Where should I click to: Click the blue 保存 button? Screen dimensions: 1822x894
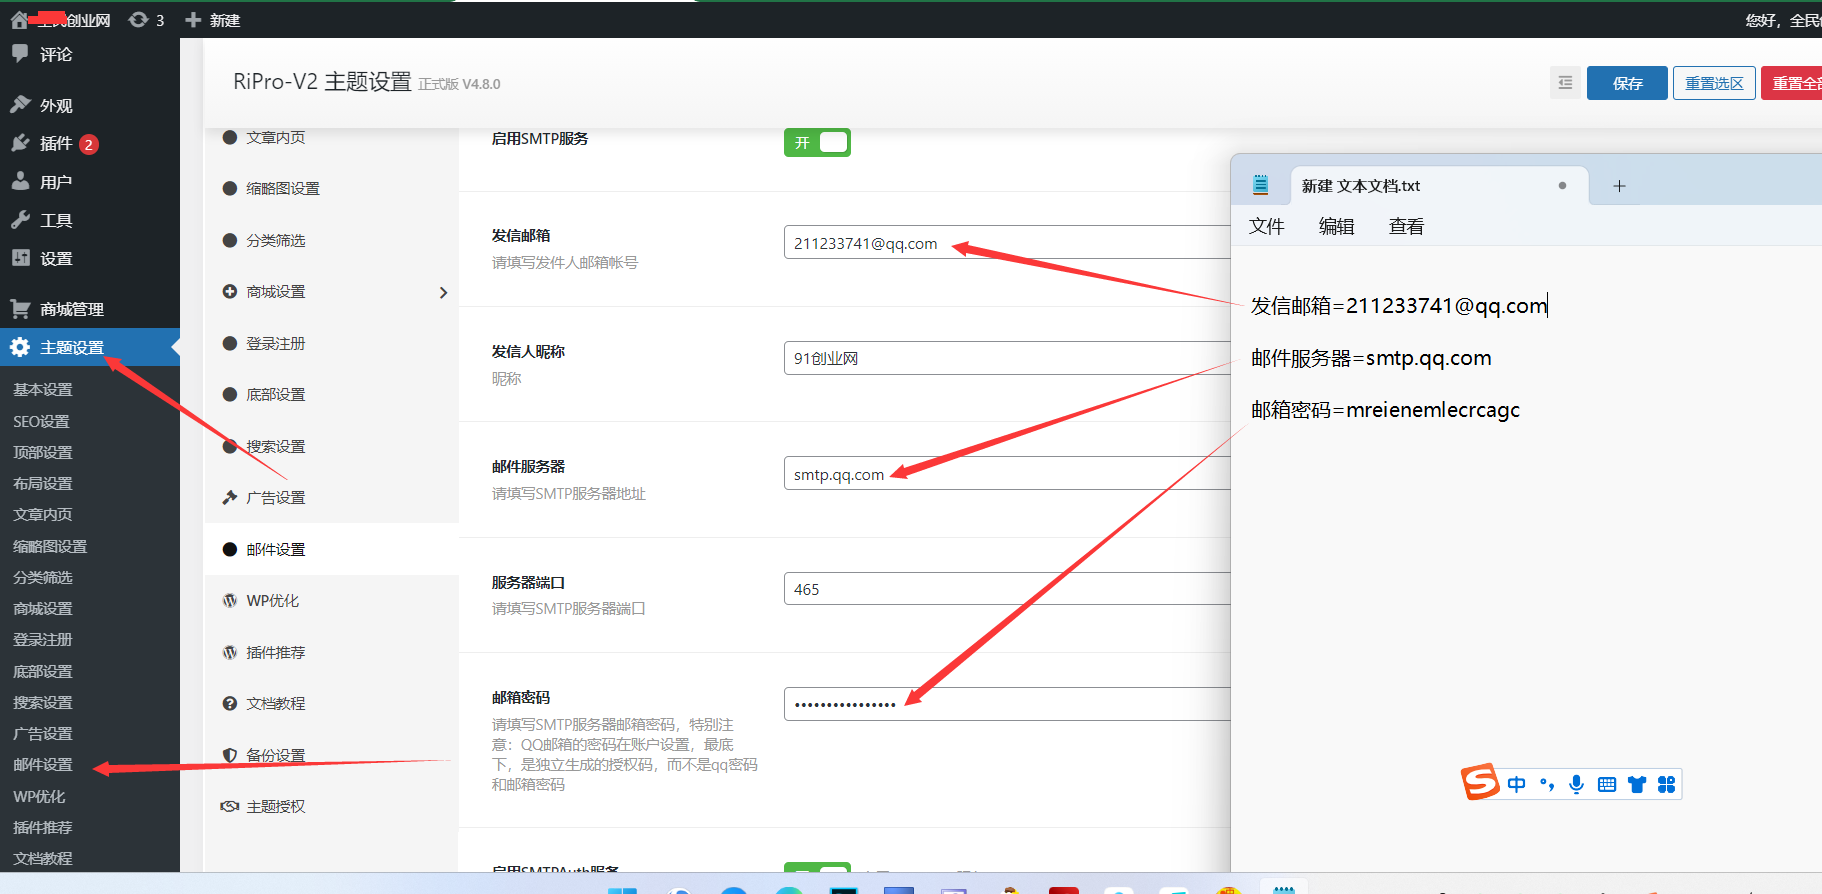[x=1627, y=83]
